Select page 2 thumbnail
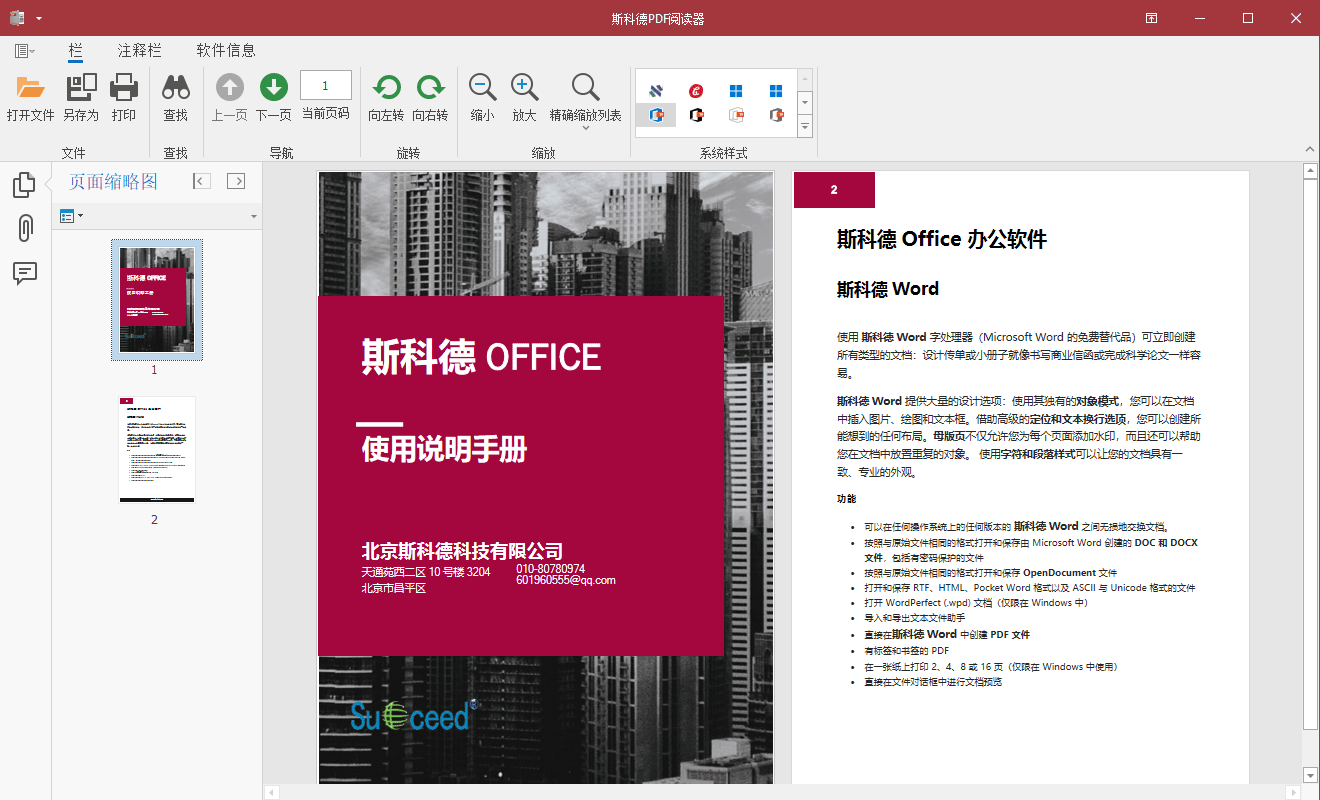This screenshot has height=800, width=1320. click(157, 449)
